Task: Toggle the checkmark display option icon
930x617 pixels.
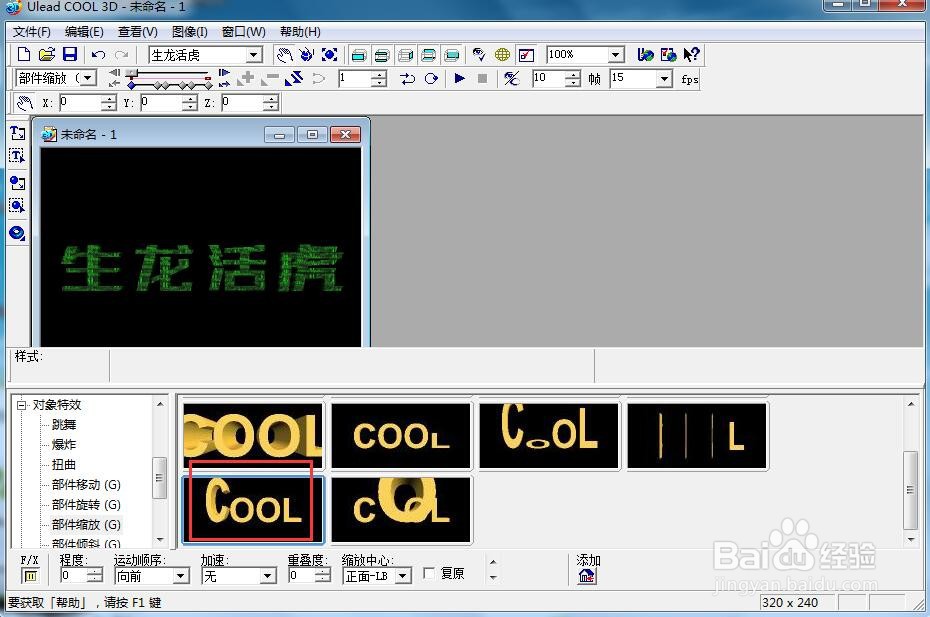Action: click(526, 55)
